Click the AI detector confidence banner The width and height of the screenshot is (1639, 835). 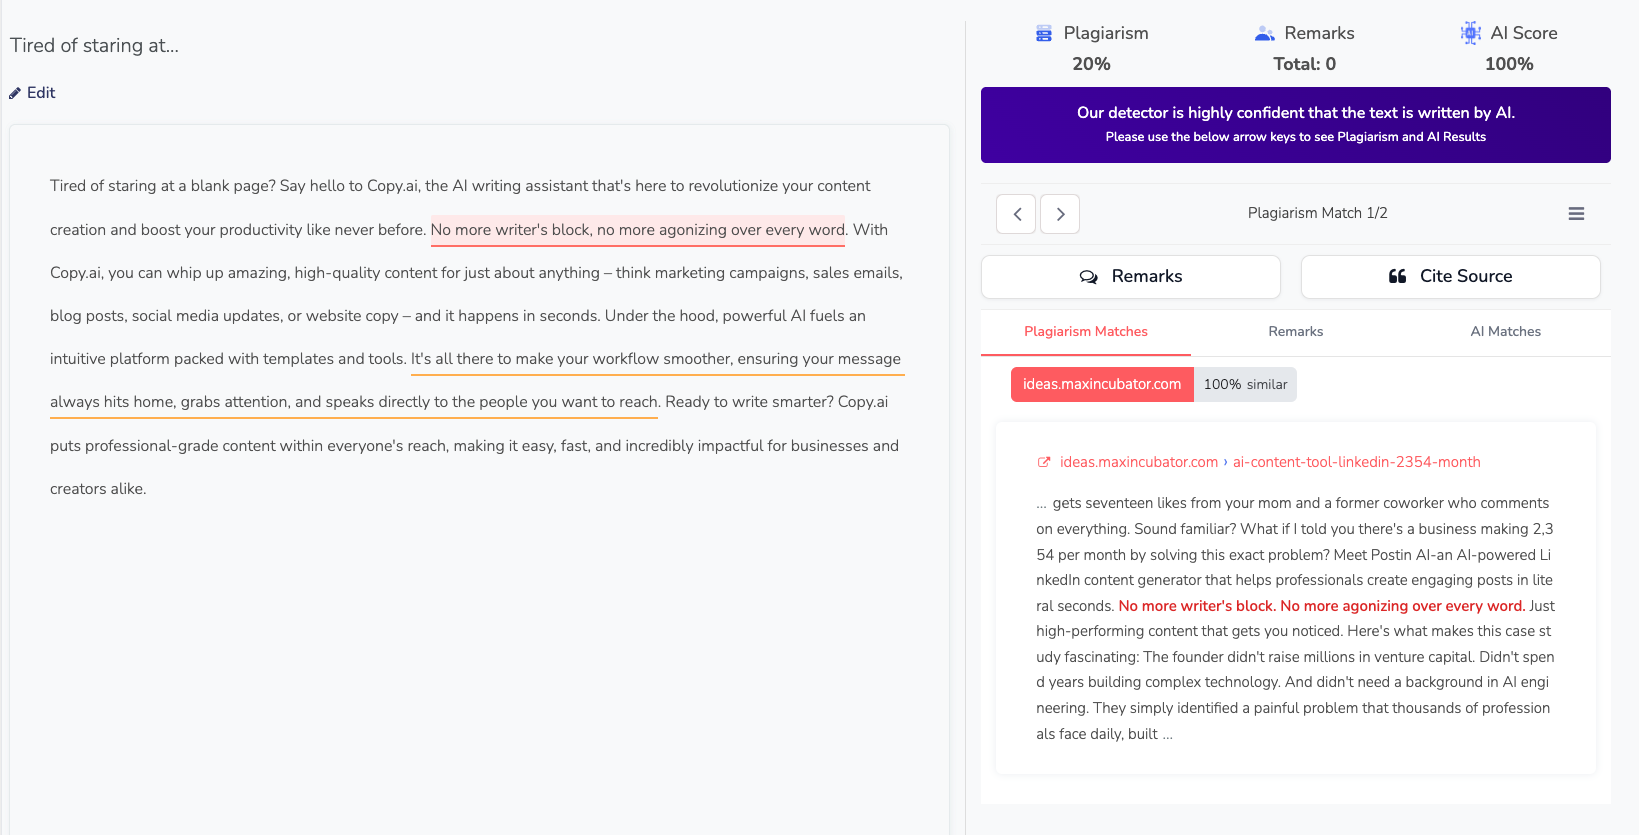tap(1296, 125)
